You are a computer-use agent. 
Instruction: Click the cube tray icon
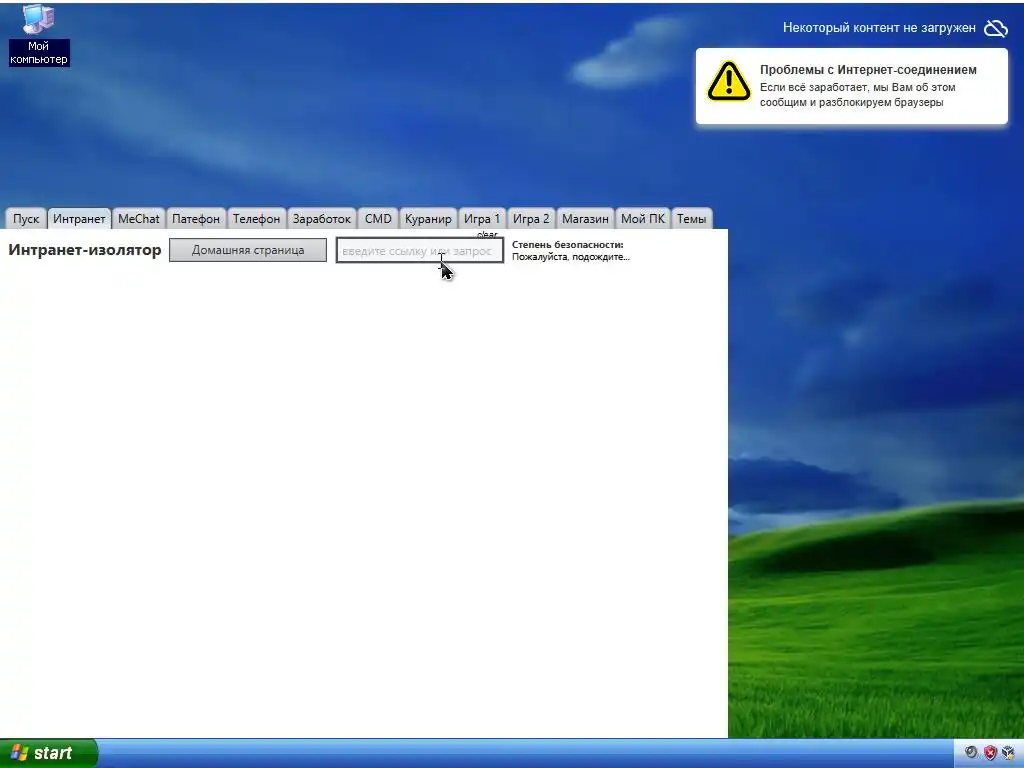click(x=1008, y=752)
